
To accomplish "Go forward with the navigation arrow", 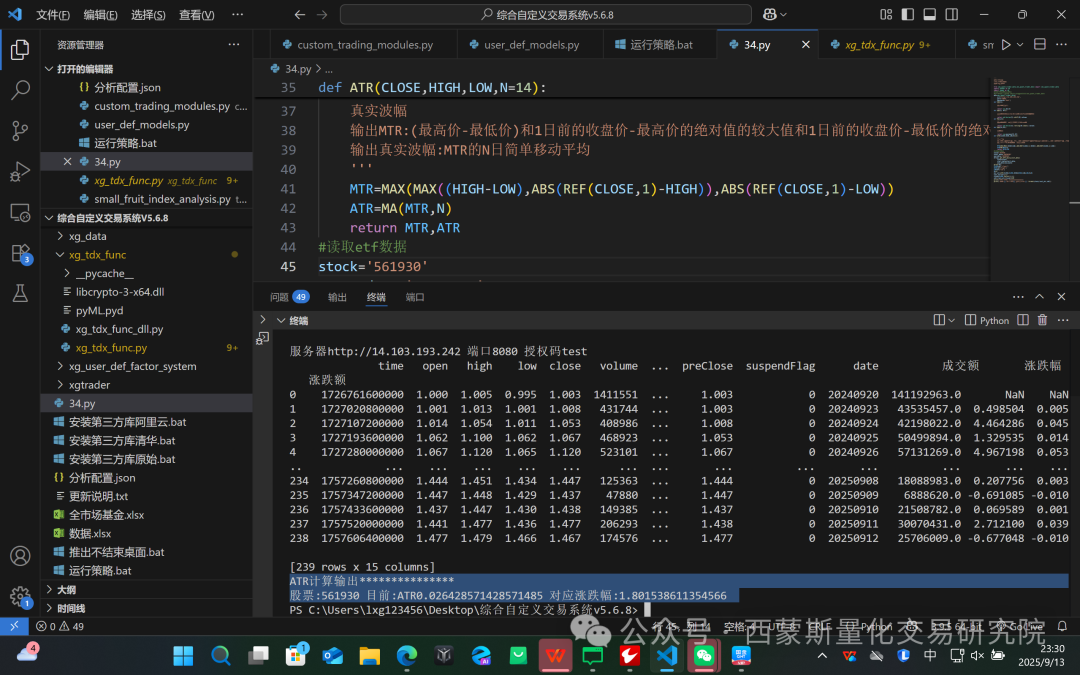I will click(322, 14).
